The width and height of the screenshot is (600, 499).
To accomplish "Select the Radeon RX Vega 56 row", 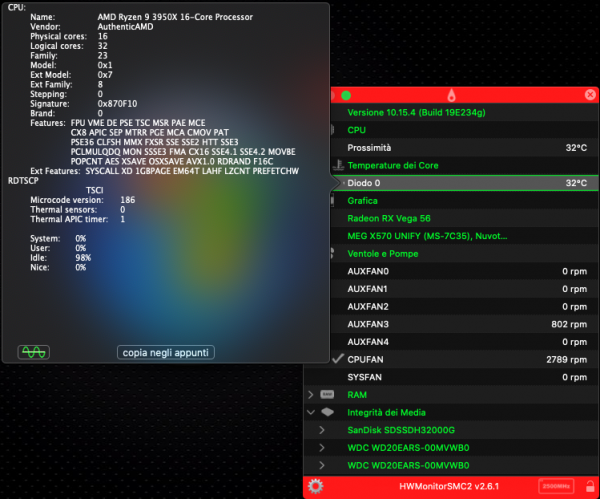I will (465, 218).
